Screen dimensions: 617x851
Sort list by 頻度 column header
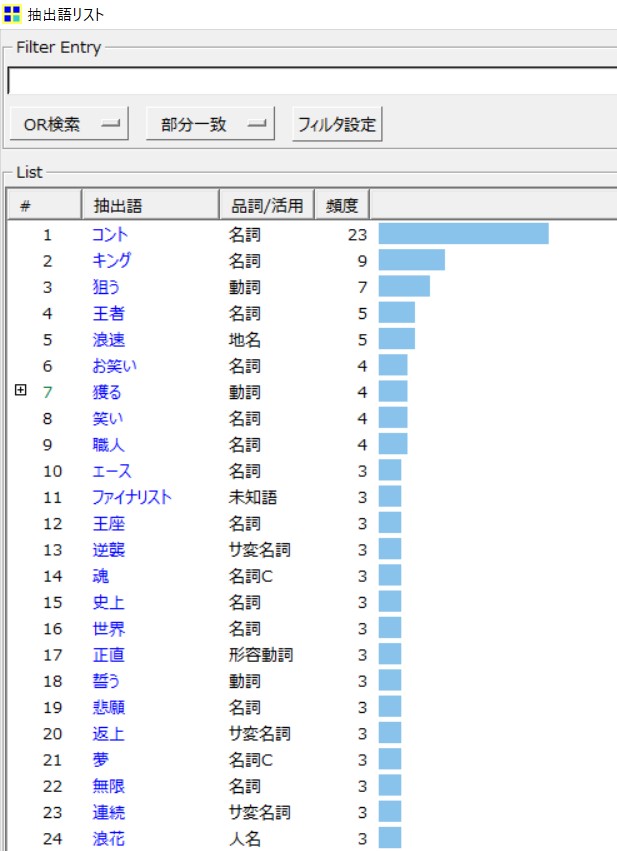[342, 205]
